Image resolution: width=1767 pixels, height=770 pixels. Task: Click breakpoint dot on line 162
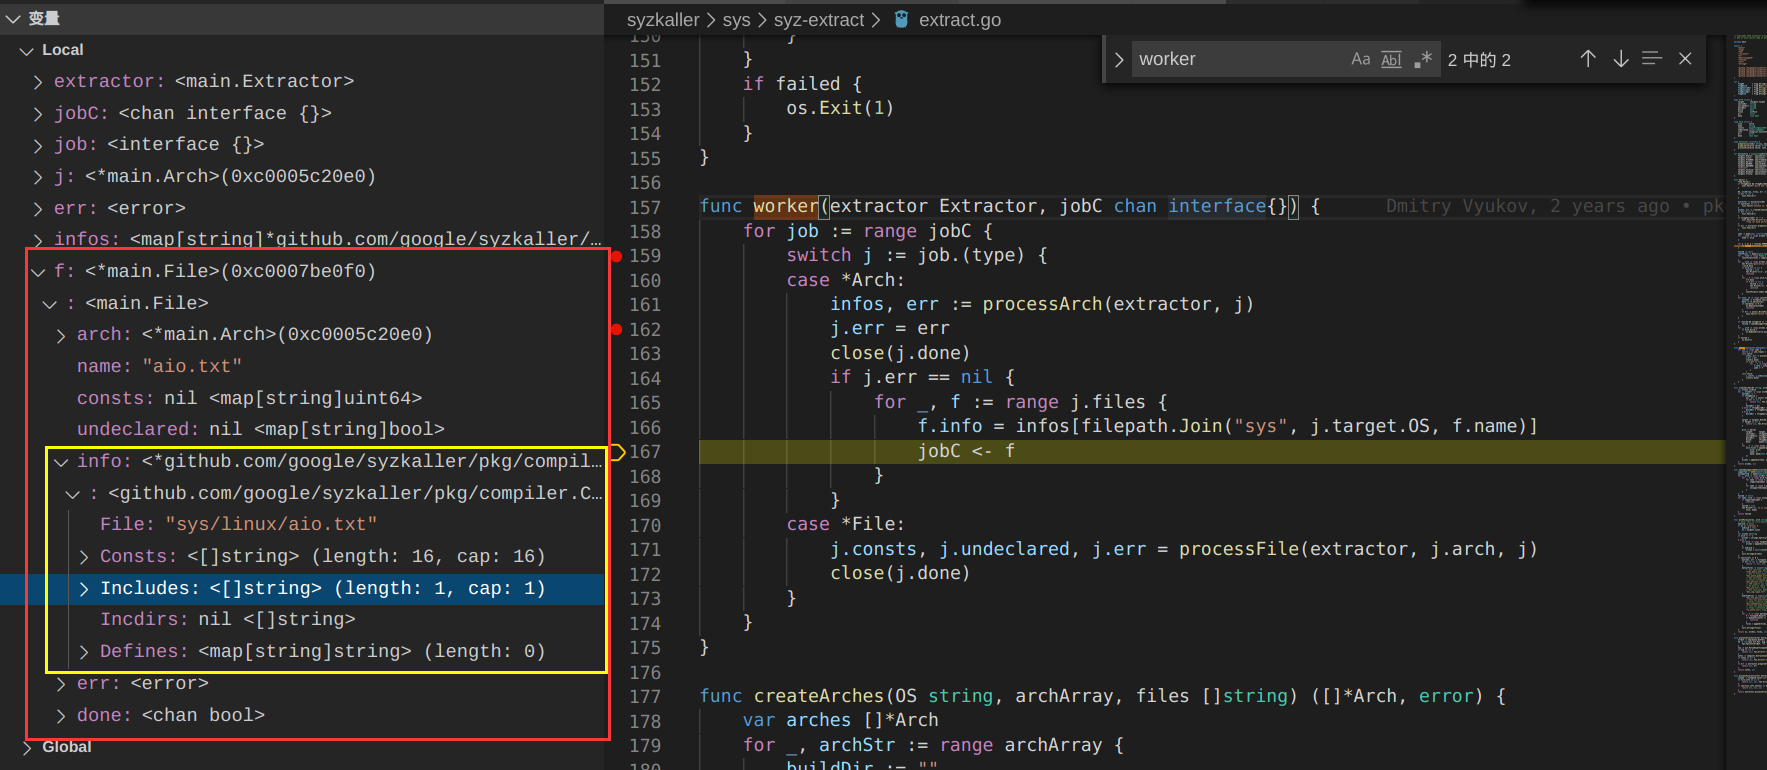tap(617, 330)
